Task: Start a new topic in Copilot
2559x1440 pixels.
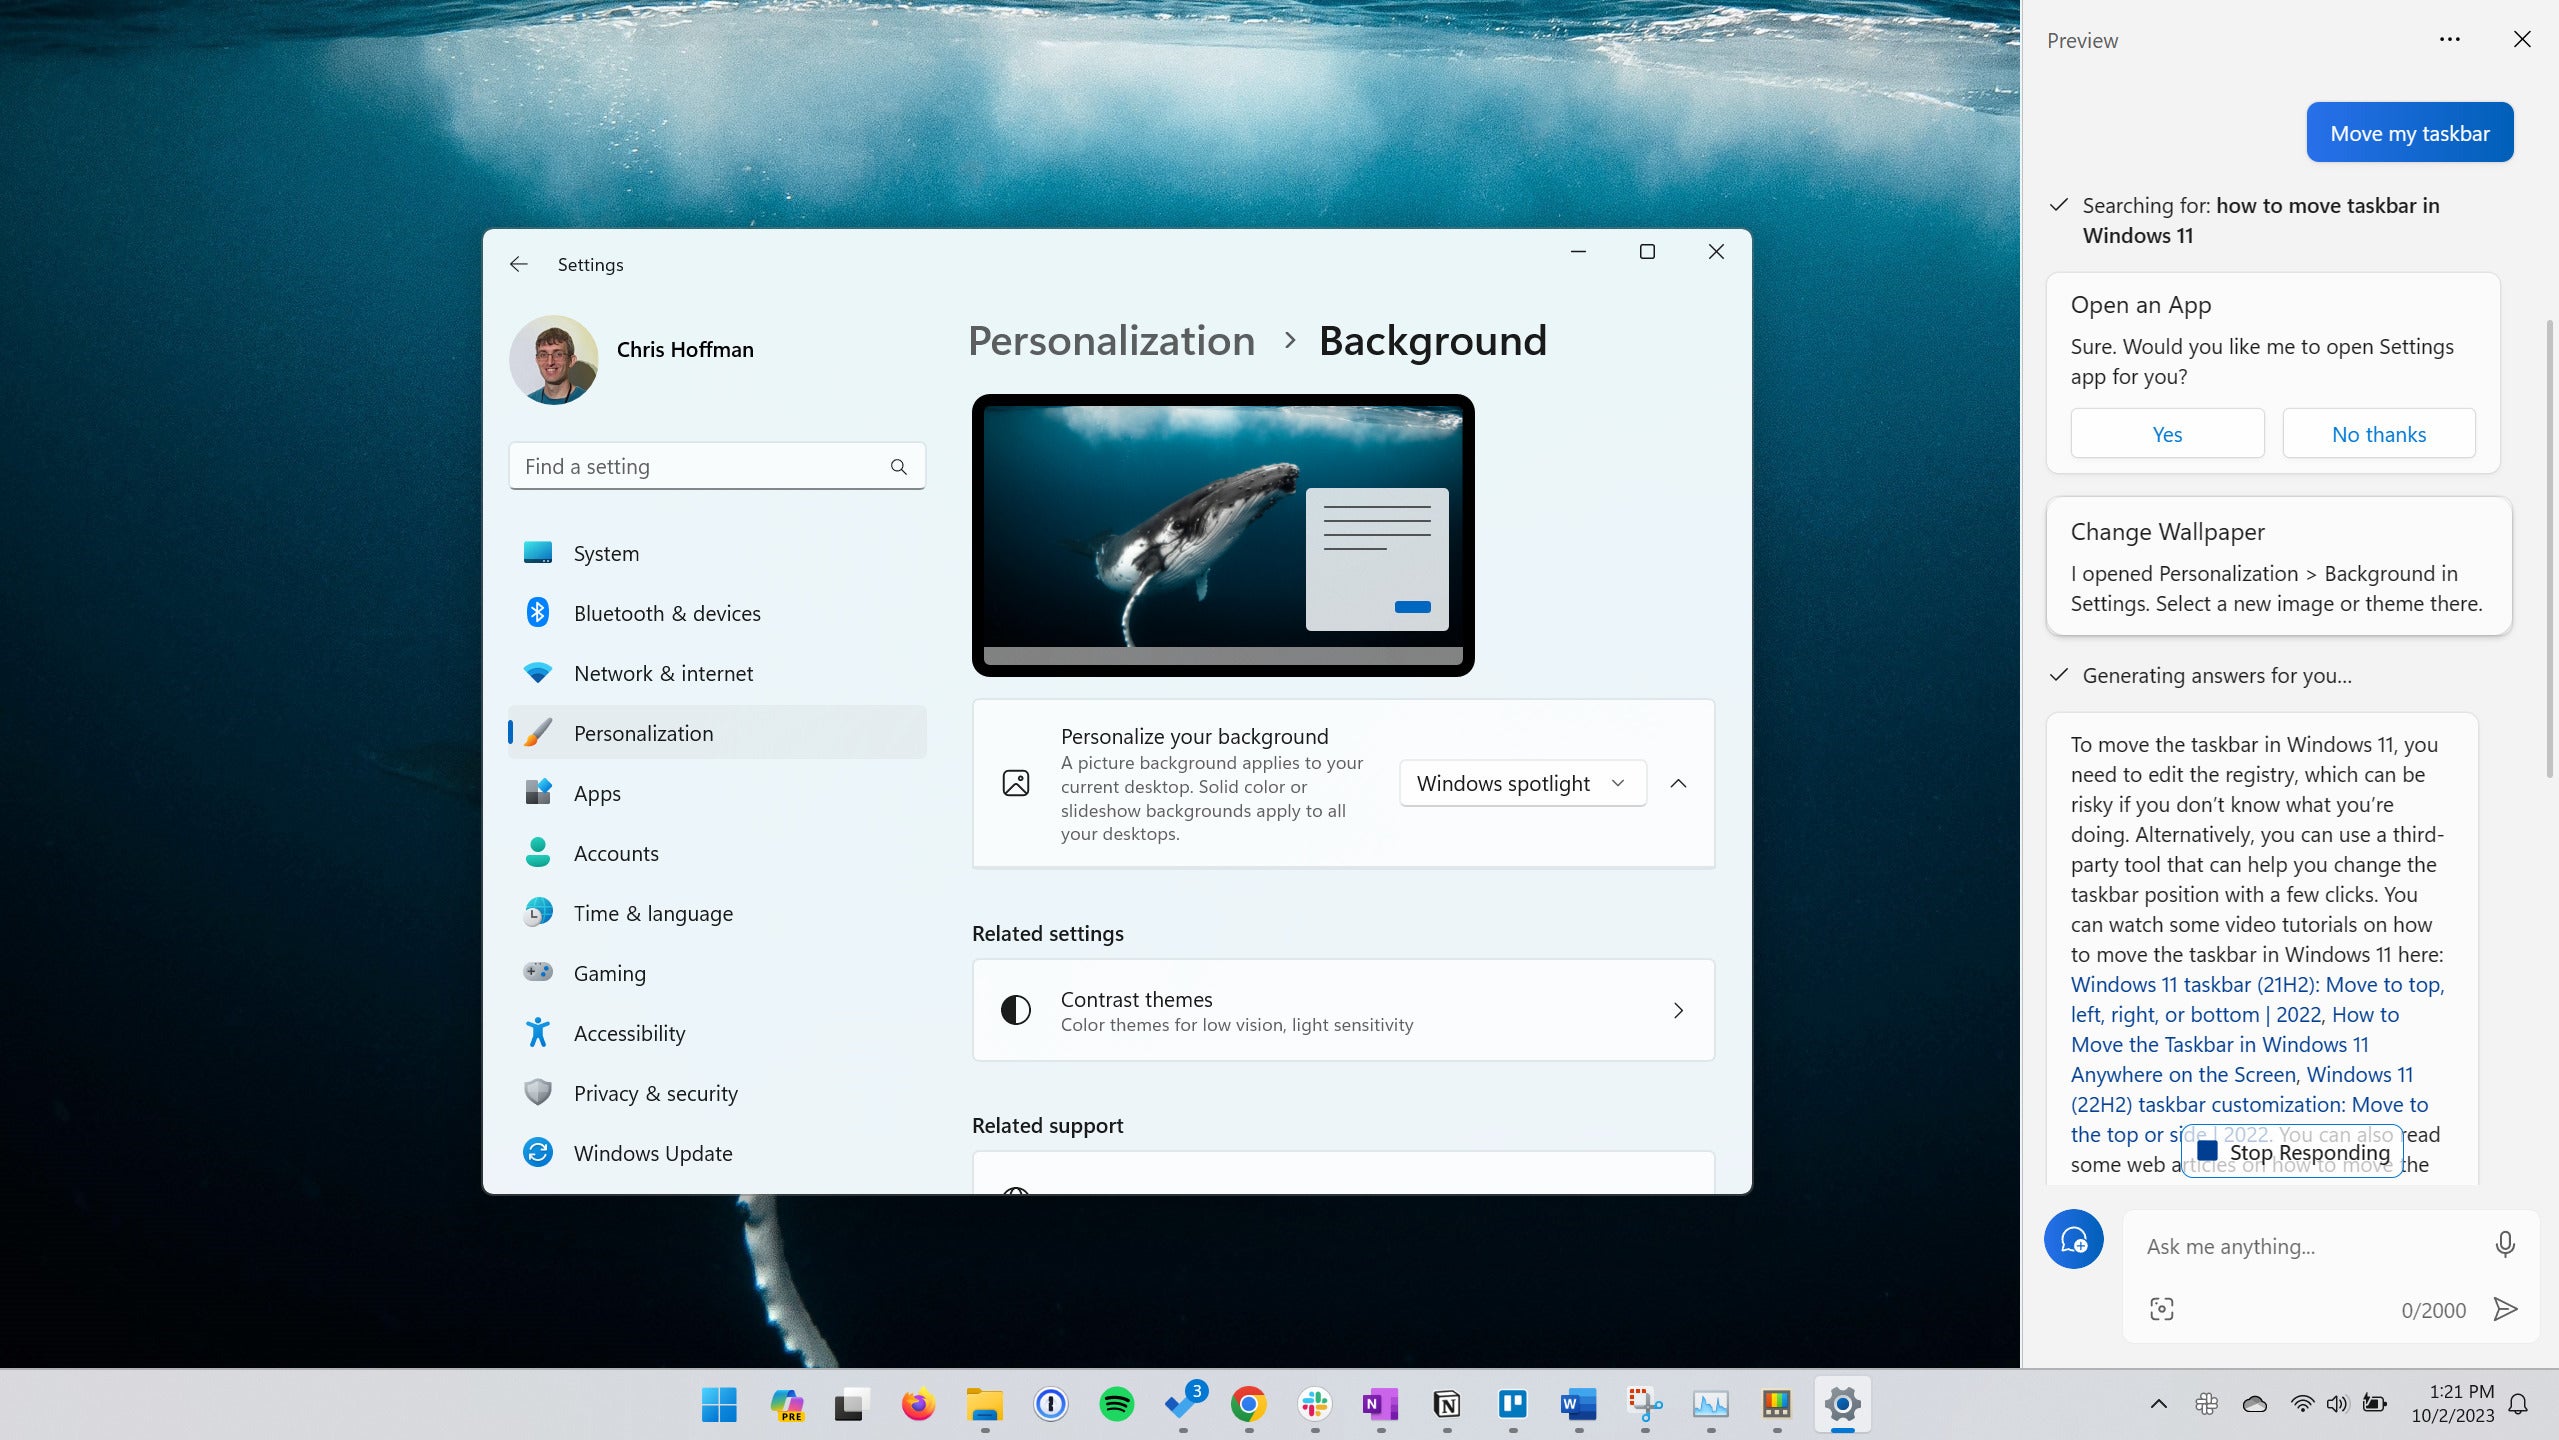Action: [x=2073, y=1240]
